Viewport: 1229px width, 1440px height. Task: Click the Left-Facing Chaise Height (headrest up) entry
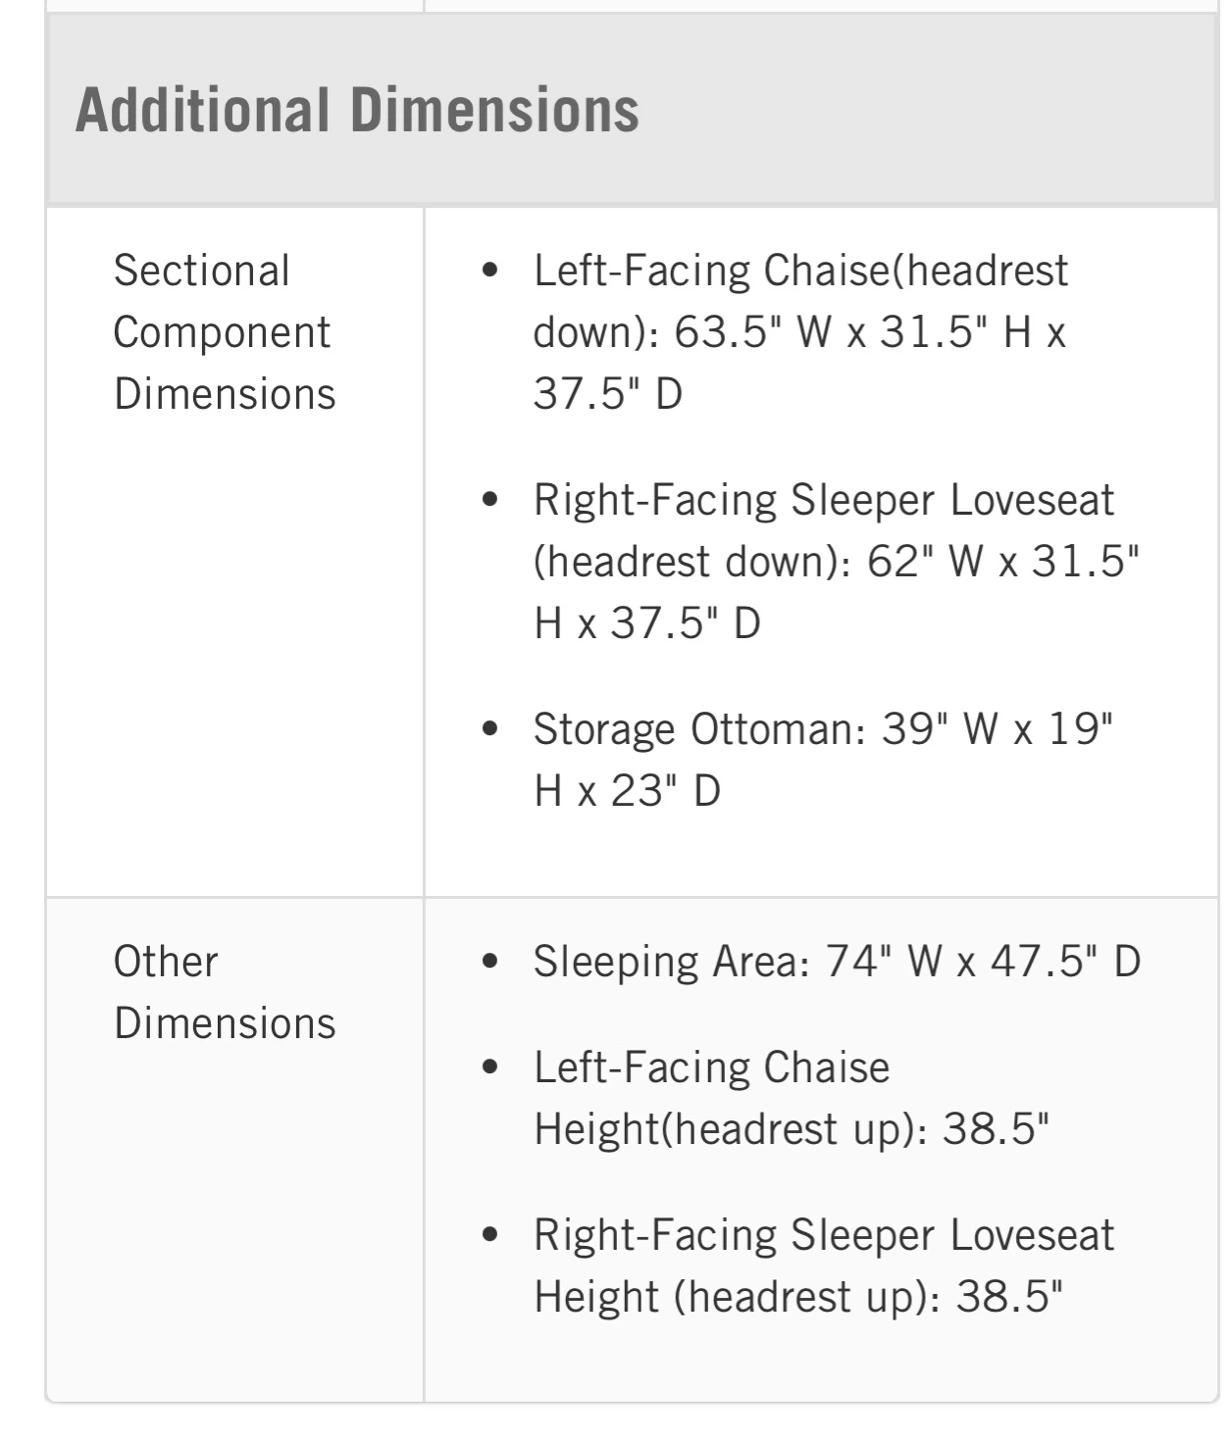(x=792, y=1098)
